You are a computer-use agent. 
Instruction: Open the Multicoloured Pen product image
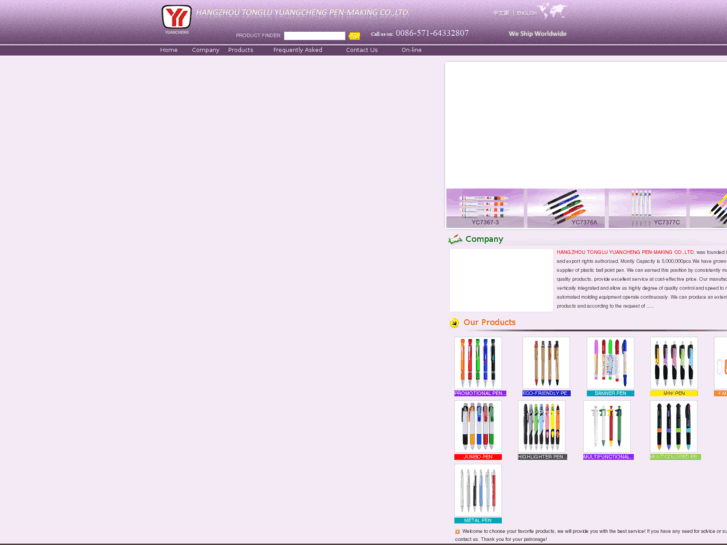pos(674,427)
